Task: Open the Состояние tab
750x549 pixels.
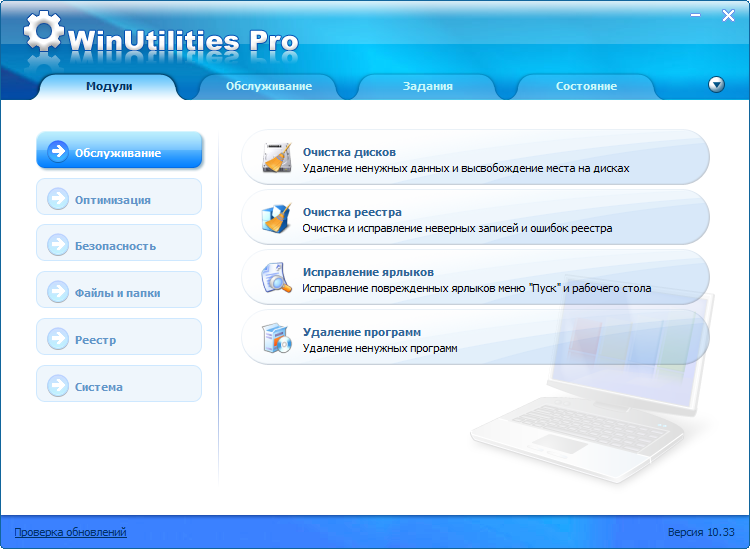Action: 586,86
